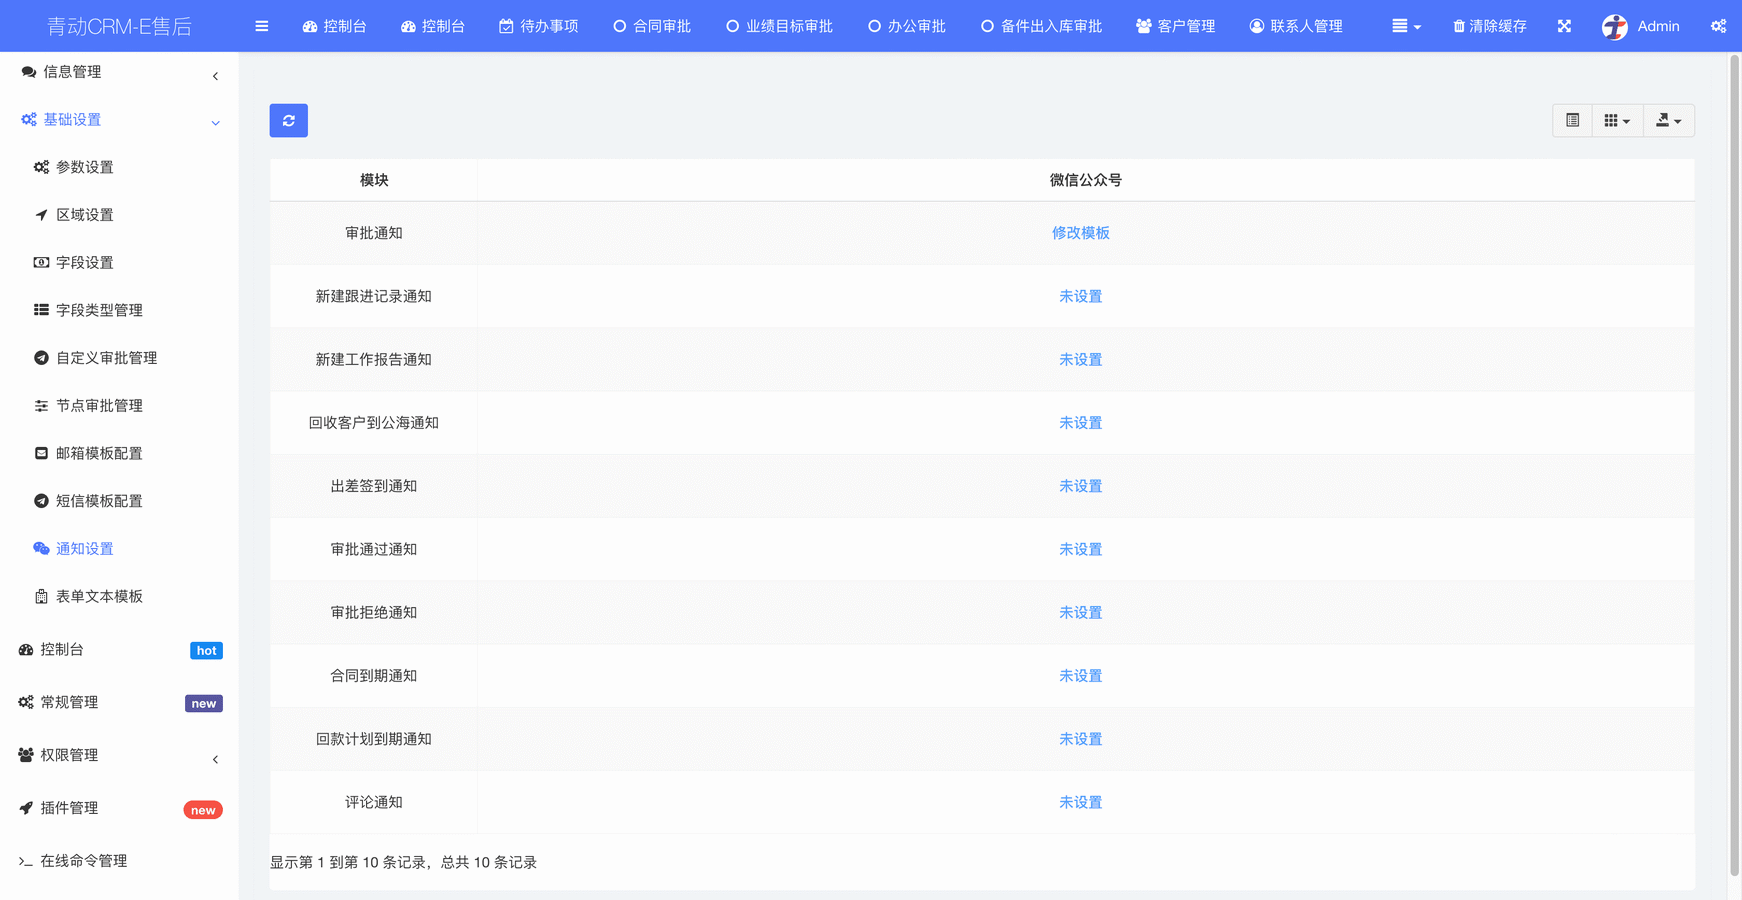Viewport: 1742px width, 900px height.
Task: Open 合同审批 tab in top navigation
Action: point(652,26)
